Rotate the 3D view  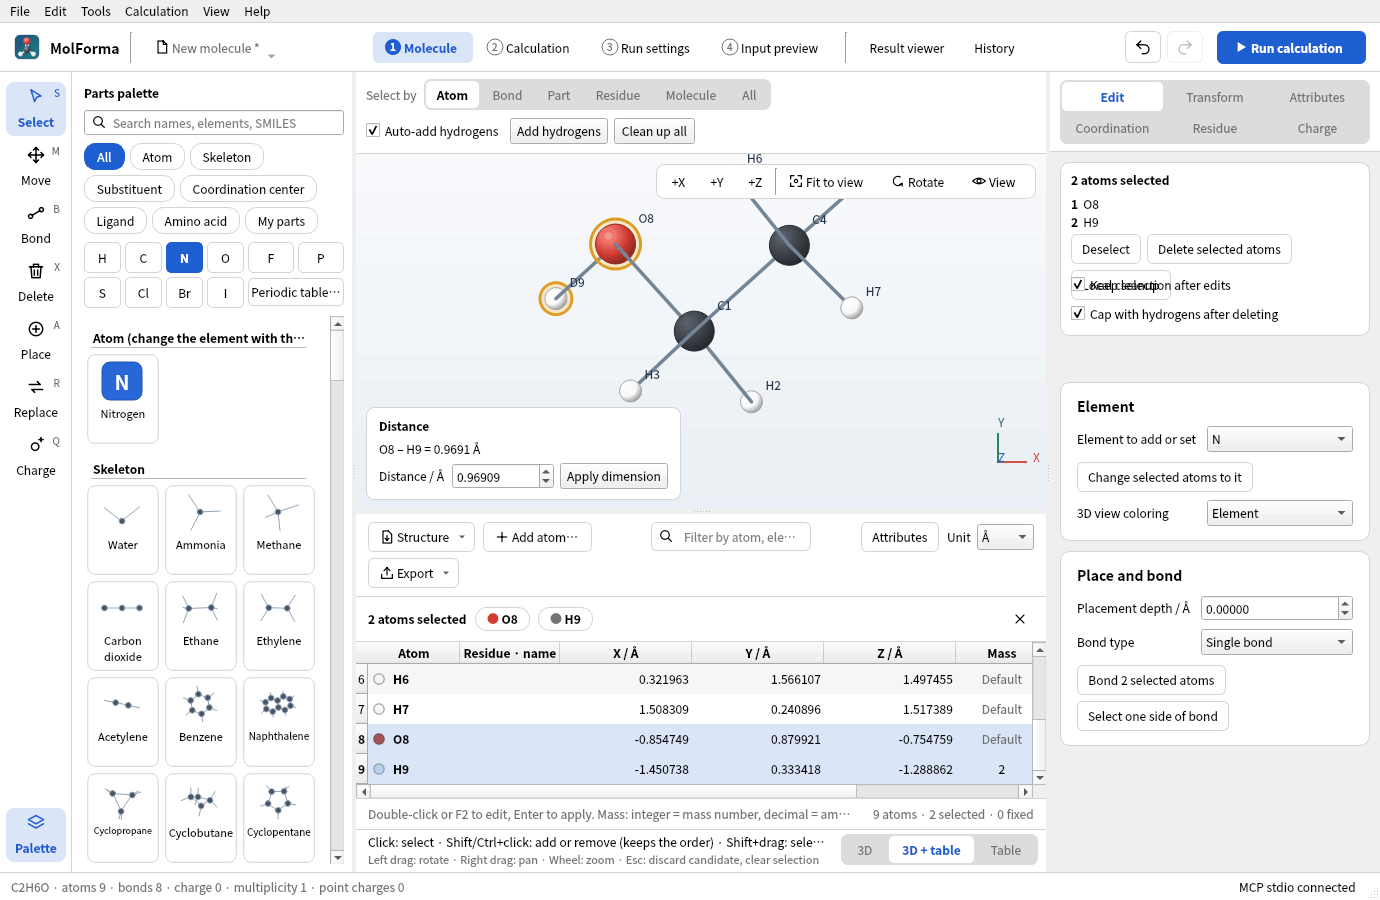coord(918,182)
